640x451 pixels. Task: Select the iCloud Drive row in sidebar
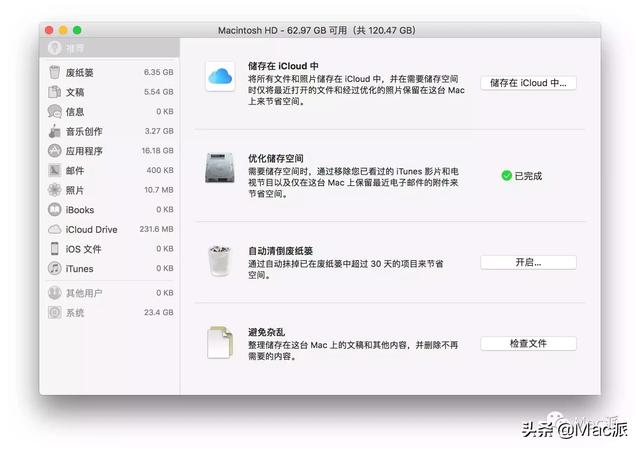click(x=110, y=229)
